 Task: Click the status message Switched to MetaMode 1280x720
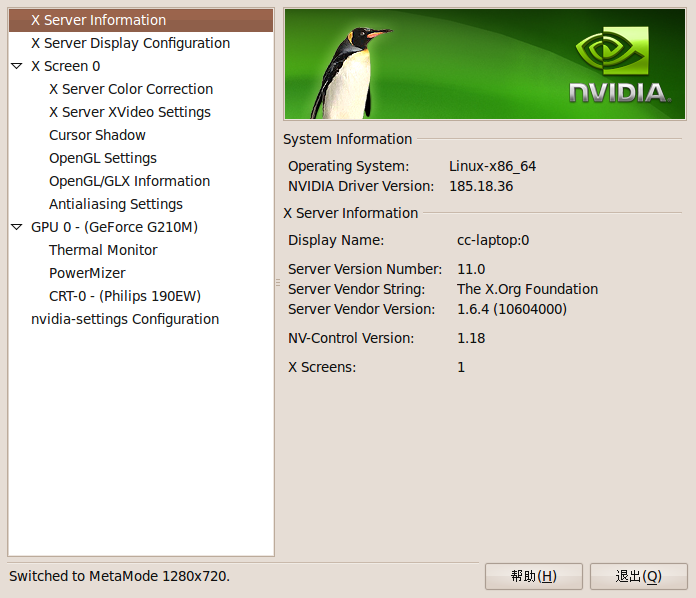tap(119, 576)
